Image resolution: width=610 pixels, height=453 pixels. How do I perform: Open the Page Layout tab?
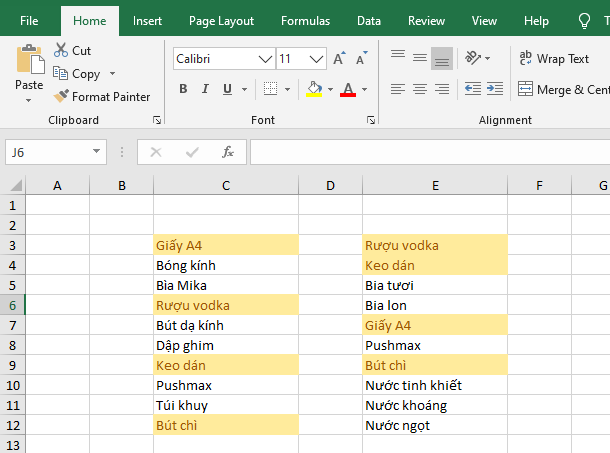point(221,20)
